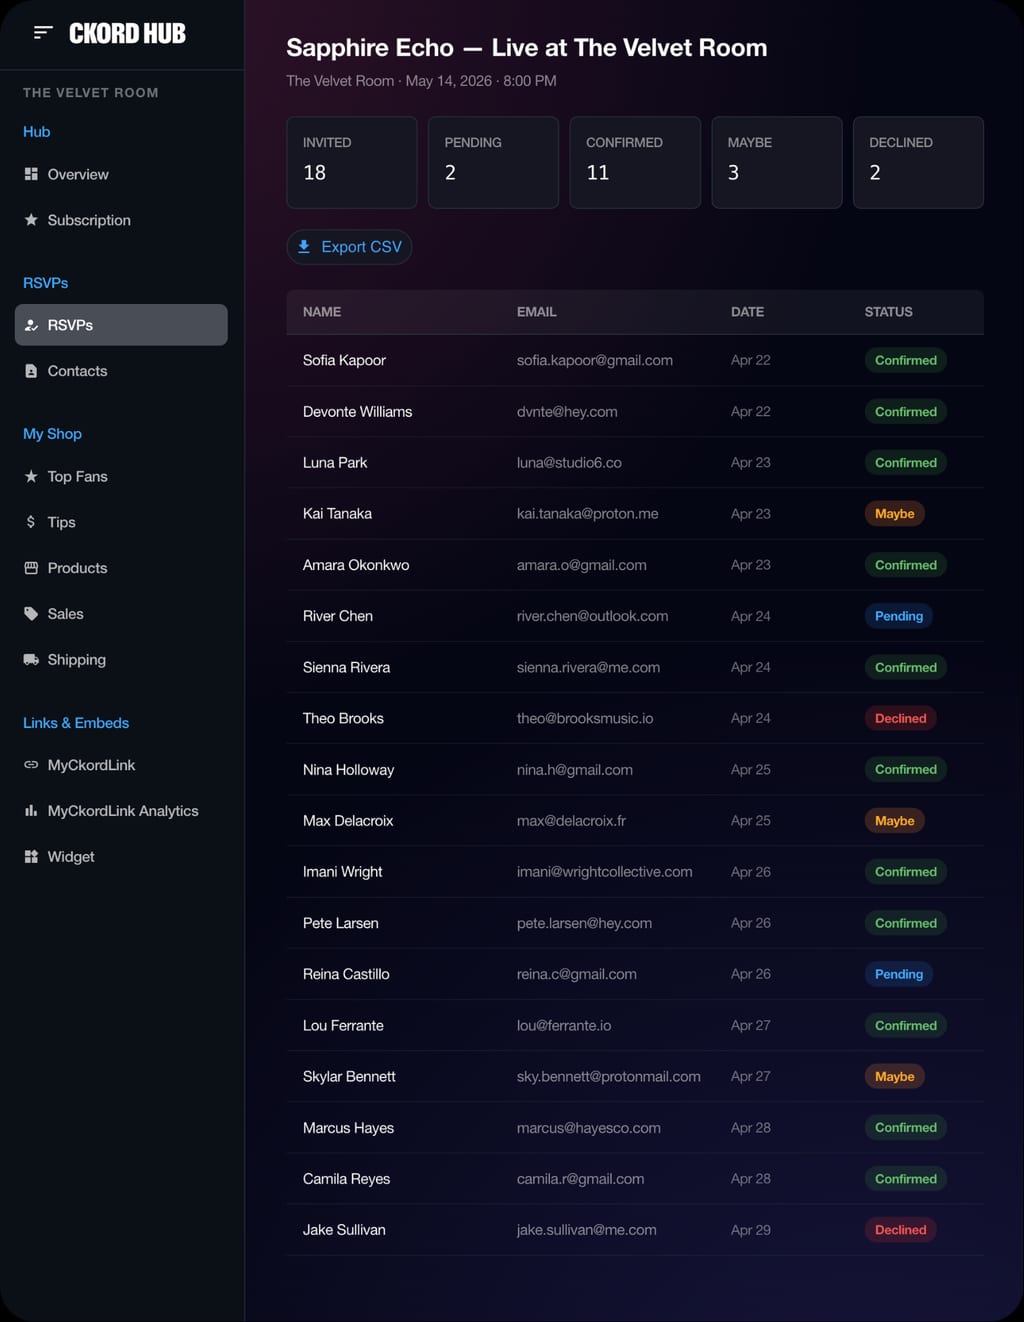This screenshot has height=1322, width=1024.
Task: Click the STATUS column header
Action: (889, 312)
